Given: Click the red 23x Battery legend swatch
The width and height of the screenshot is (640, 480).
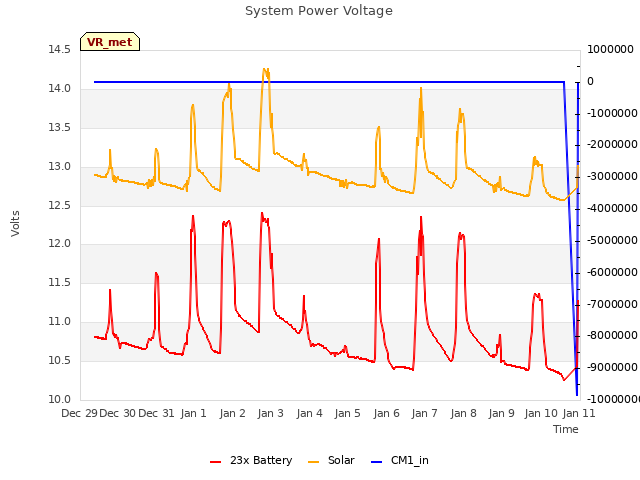Looking at the screenshot, I should click(x=216, y=462).
